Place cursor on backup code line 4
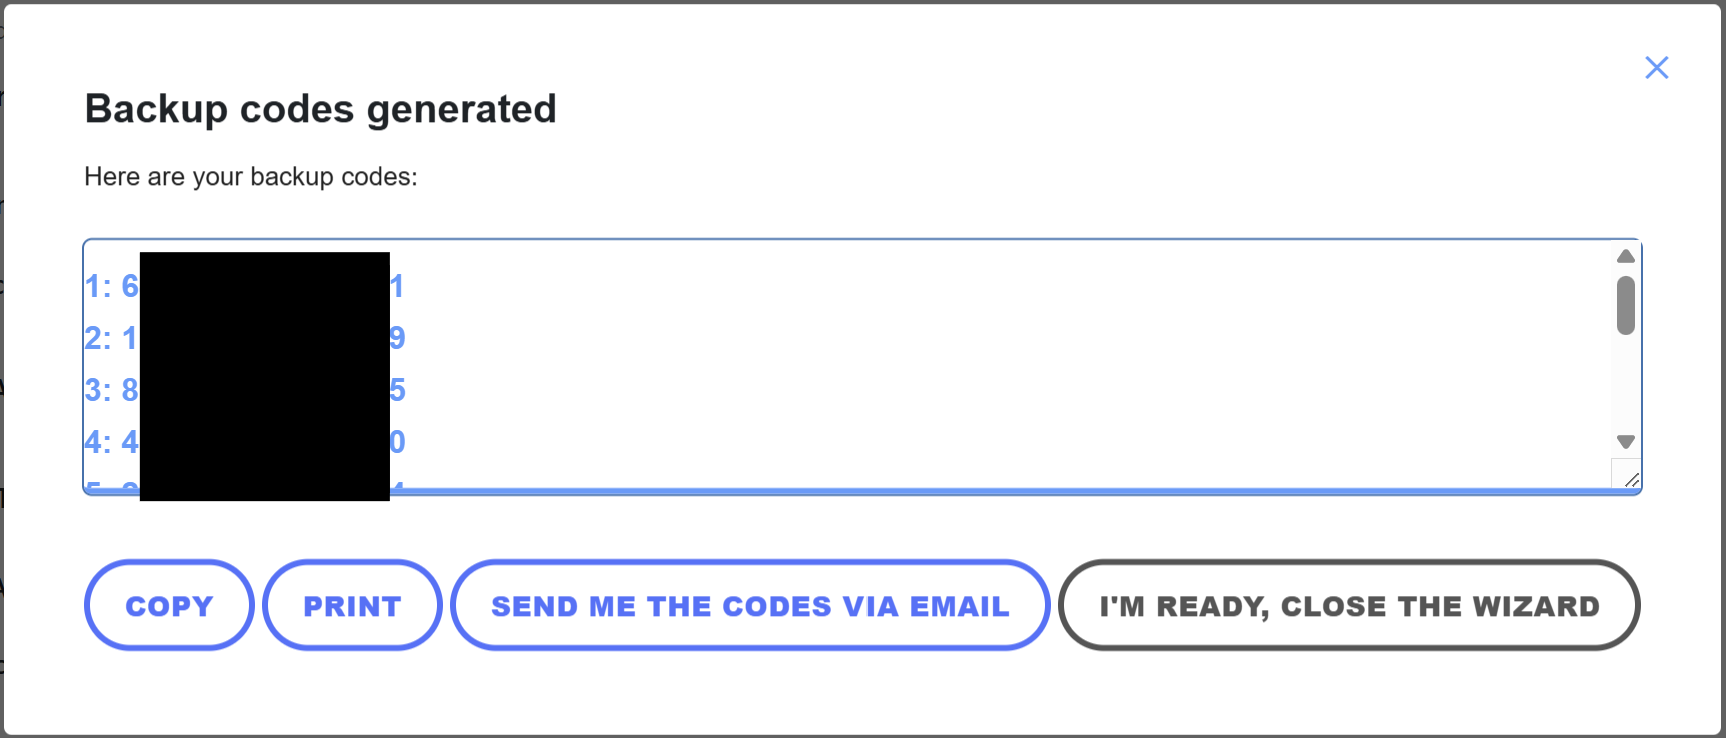This screenshot has width=1726, height=738. coord(245,442)
